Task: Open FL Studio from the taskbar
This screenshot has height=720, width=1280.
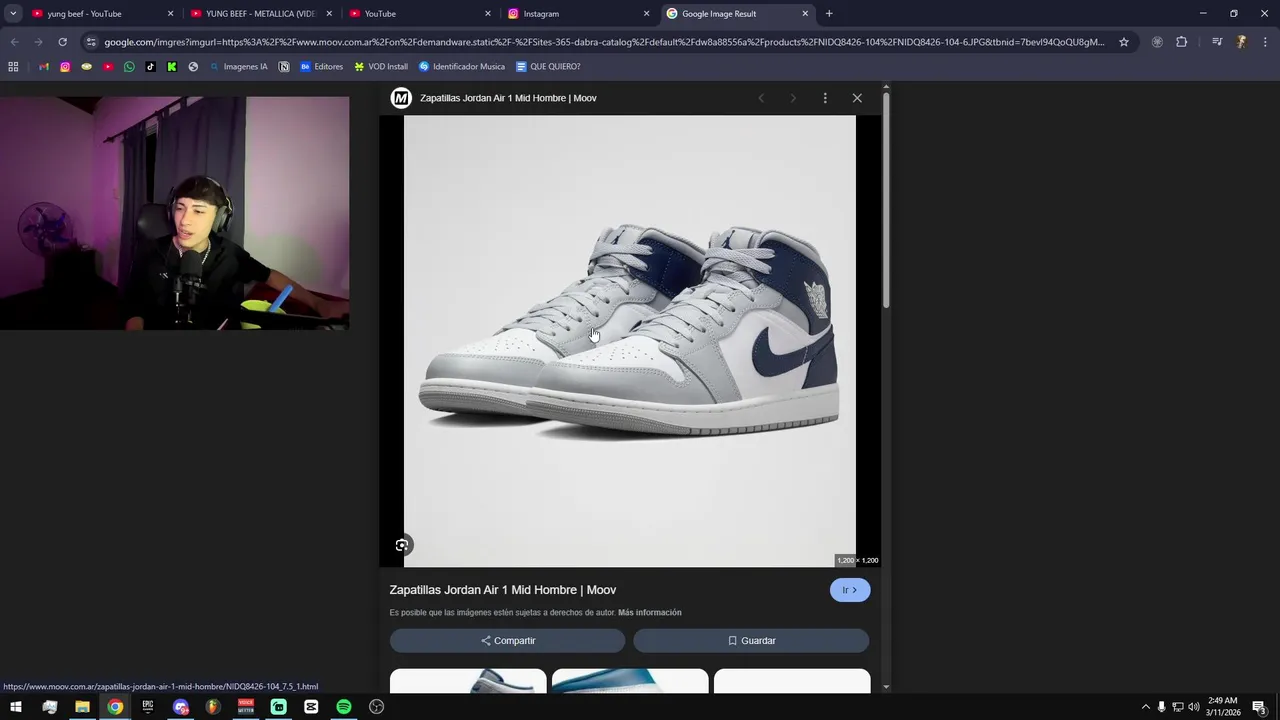Action: coord(213,707)
